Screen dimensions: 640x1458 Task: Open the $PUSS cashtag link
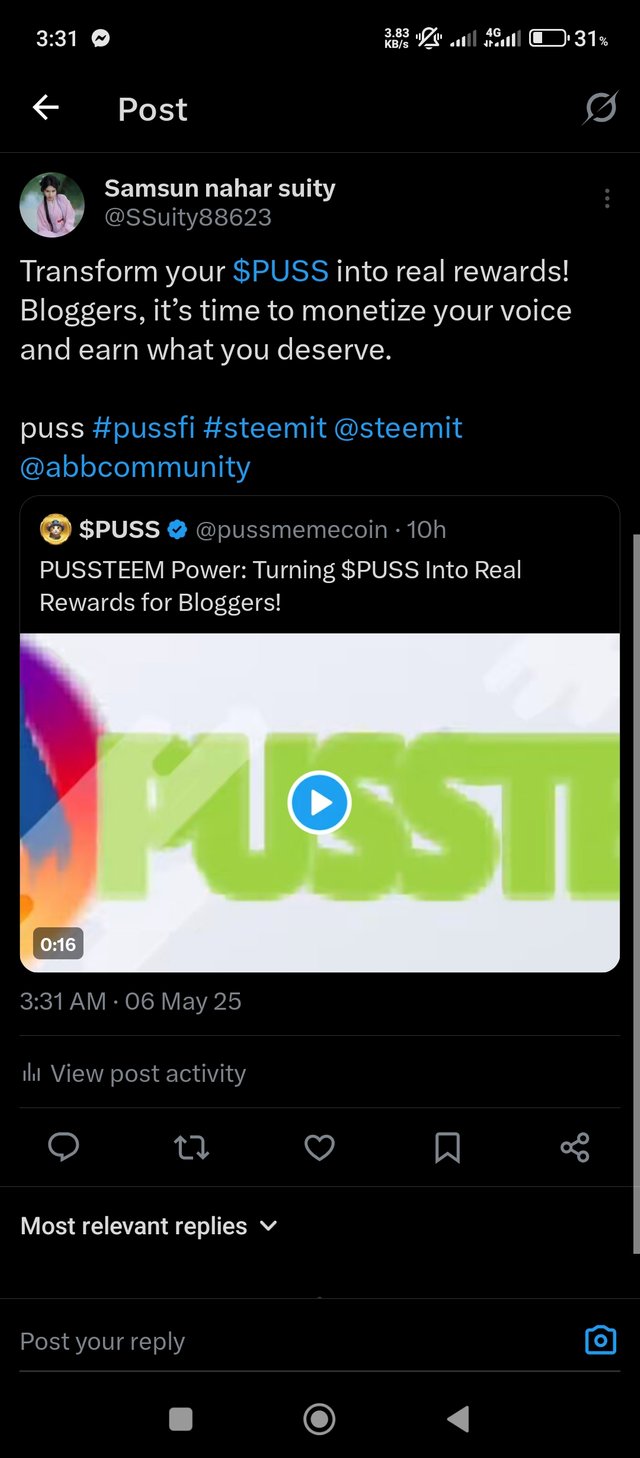(280, 271)
